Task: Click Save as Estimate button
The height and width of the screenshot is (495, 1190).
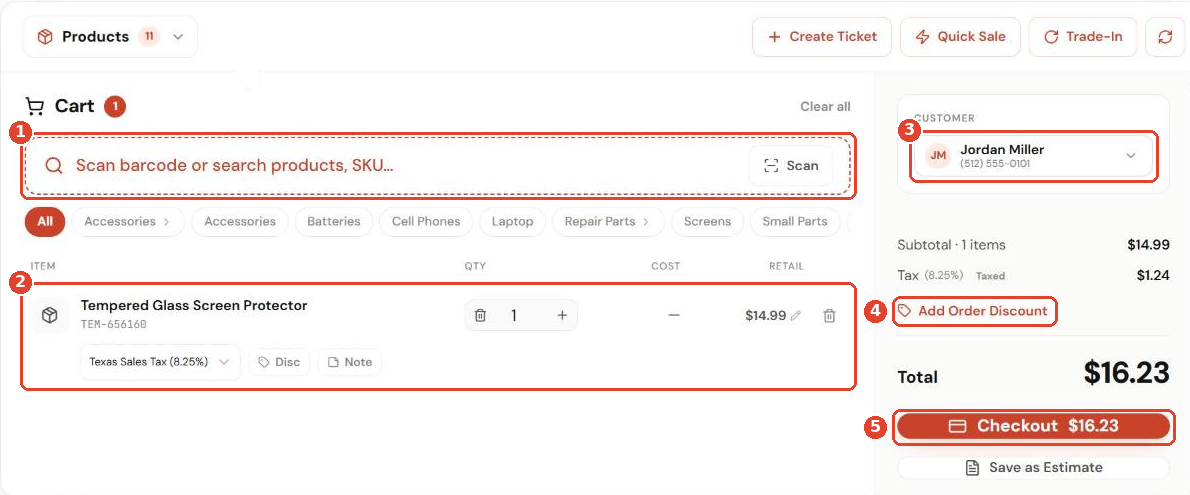Action: [x=1034, y=468]
